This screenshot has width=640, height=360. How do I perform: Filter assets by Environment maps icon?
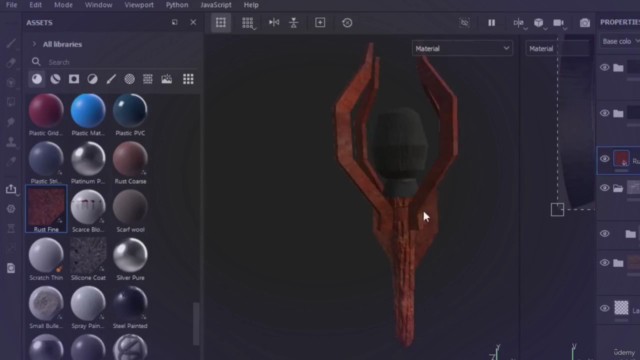(x=167, y=79)
